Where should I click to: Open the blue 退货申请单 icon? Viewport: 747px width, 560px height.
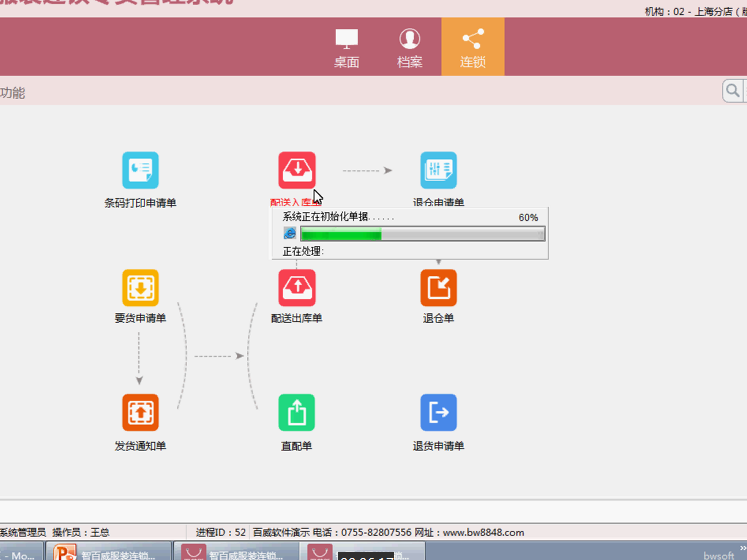(438, 412)
